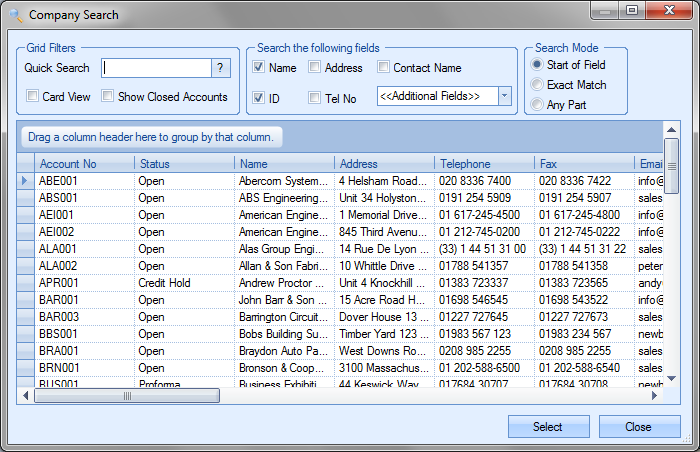
Task: Click the vertical scrollbar down arrow
Action: 672,380
